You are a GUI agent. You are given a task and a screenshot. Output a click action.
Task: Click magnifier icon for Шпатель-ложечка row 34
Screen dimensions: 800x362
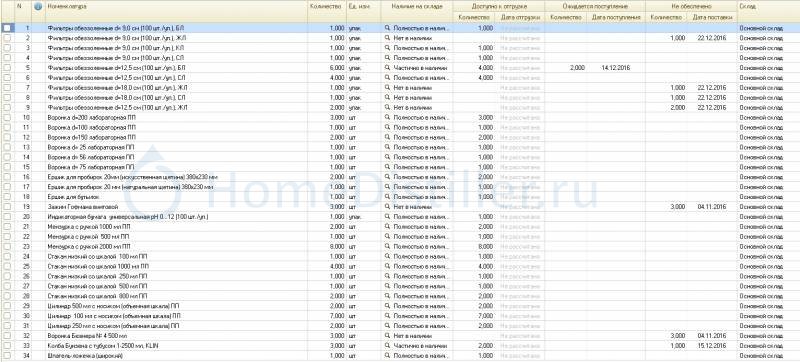click(x=387, y=356)
